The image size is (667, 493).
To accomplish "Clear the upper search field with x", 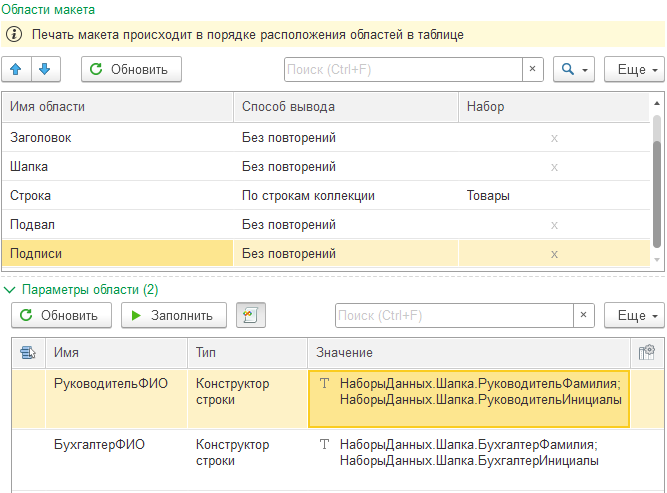I will tap(533, 69).
